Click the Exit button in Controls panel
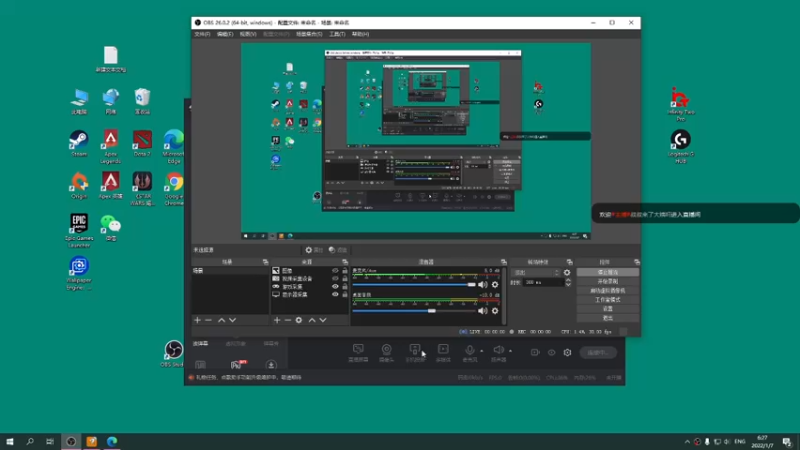The width and height of the screenshot is (800, 450). pos(608,318)
